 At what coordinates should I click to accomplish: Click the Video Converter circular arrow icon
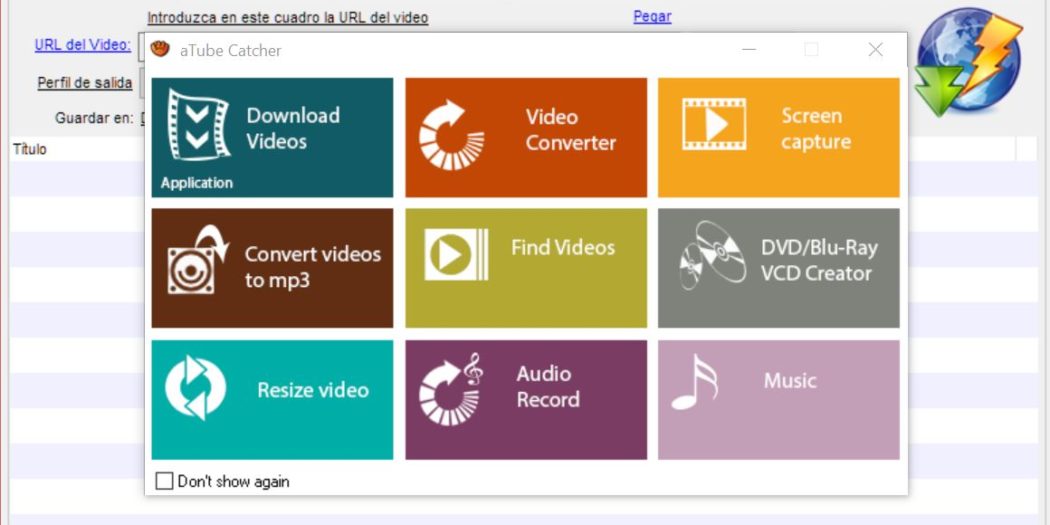451,135
